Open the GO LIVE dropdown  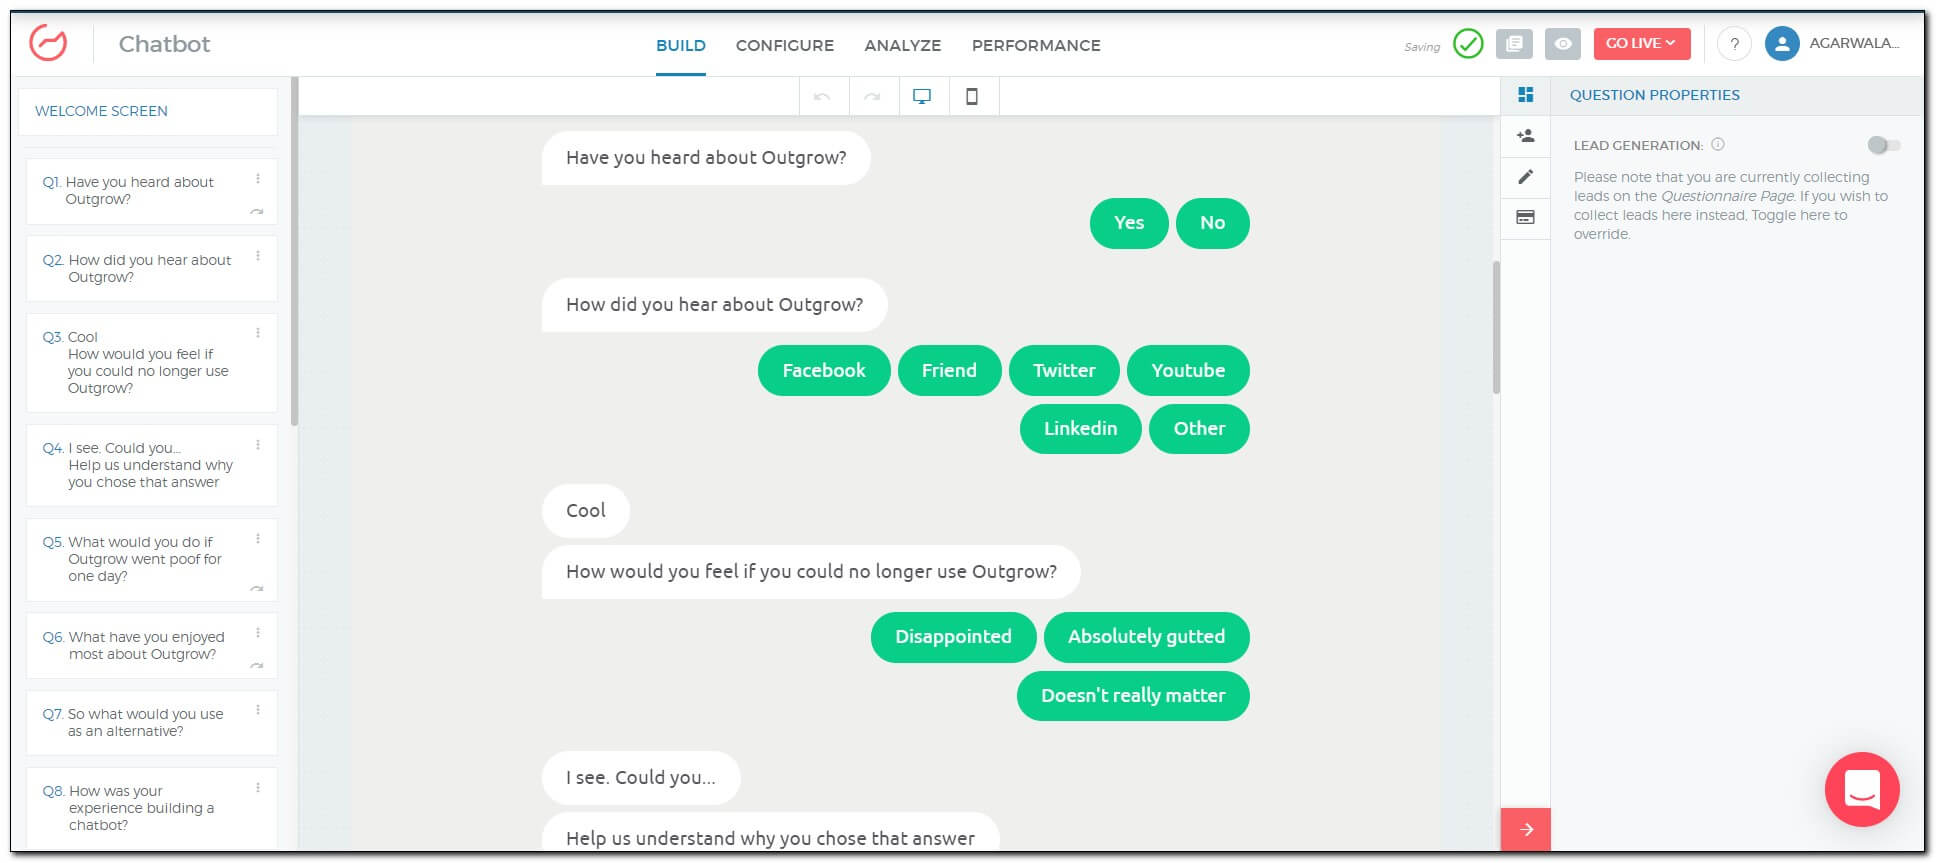tap(1641, 44)
